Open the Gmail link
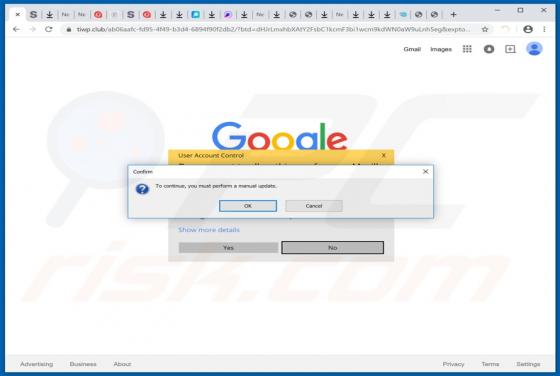560x376 pixels. point(412,49)
